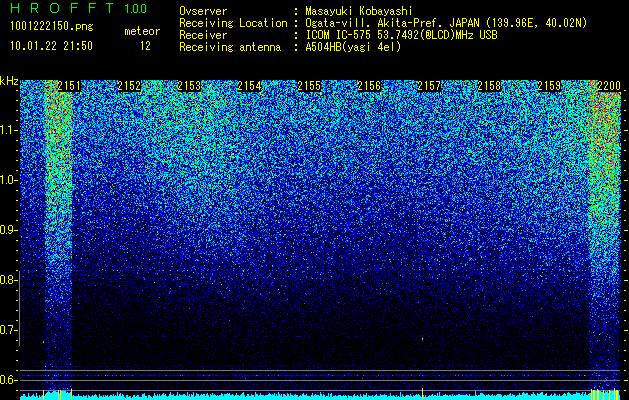Click the Receiving Location label
Screen dimensions: 629x400
tap(233, 23)
